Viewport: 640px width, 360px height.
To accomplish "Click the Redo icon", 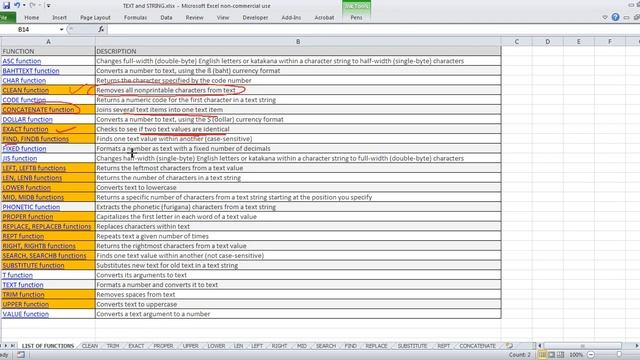I will point(33,5).
